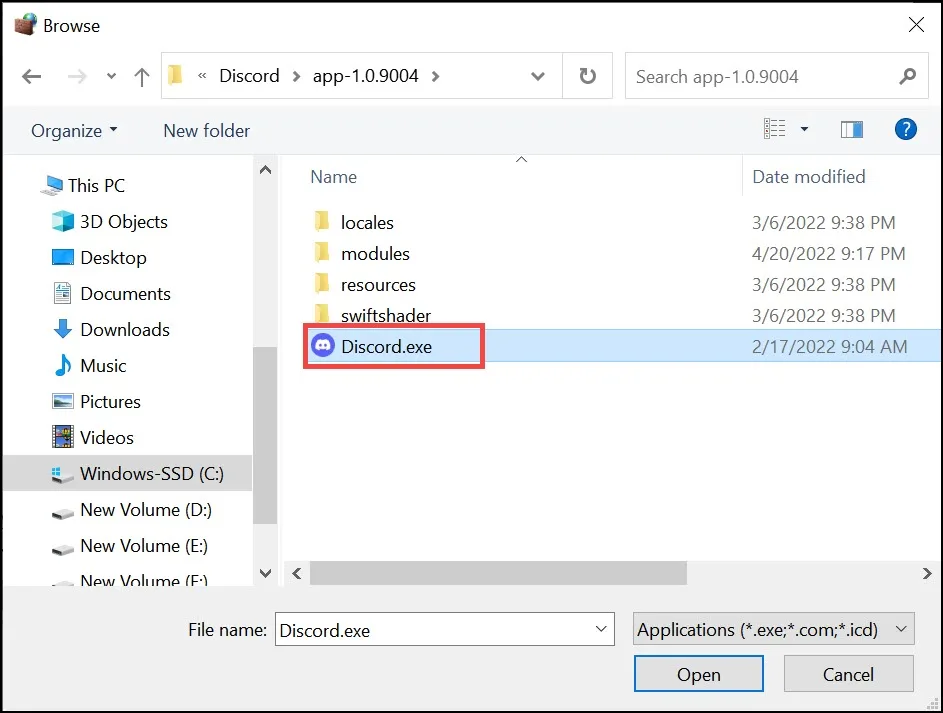This screenshot has height=713, width=943.
Task: Click the Documents page icon
Action: coord(63,293)
